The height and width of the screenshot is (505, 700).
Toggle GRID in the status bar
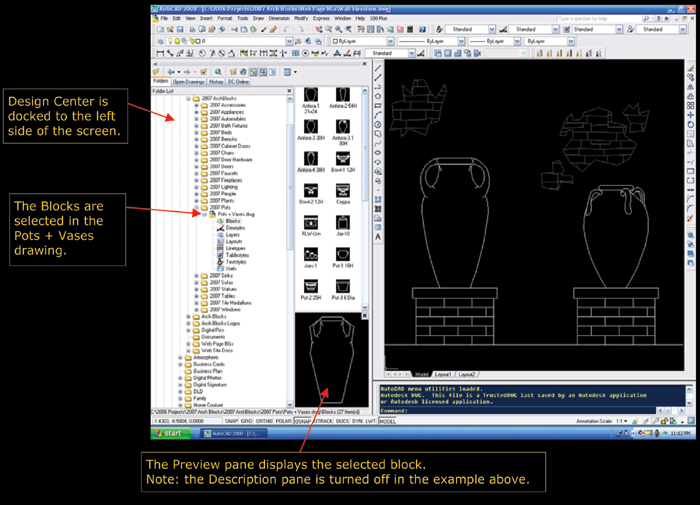click(x=247, y=421)
